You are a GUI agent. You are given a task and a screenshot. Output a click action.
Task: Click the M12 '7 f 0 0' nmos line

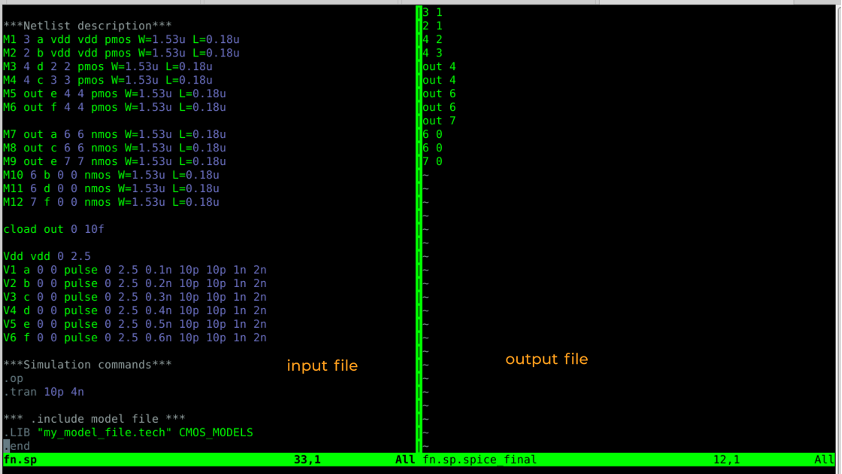111,202
